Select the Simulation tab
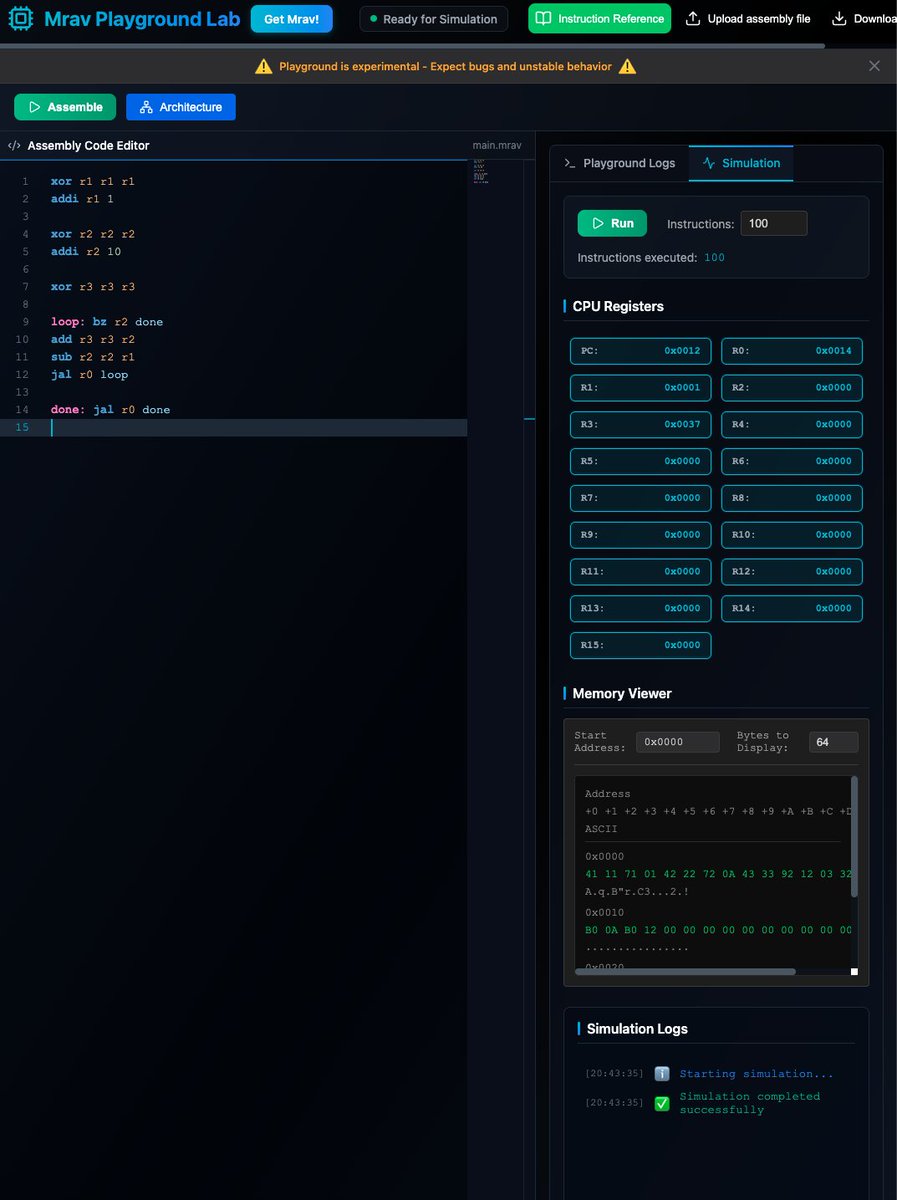Screen dimensions: 897x1200 (741, 163)
